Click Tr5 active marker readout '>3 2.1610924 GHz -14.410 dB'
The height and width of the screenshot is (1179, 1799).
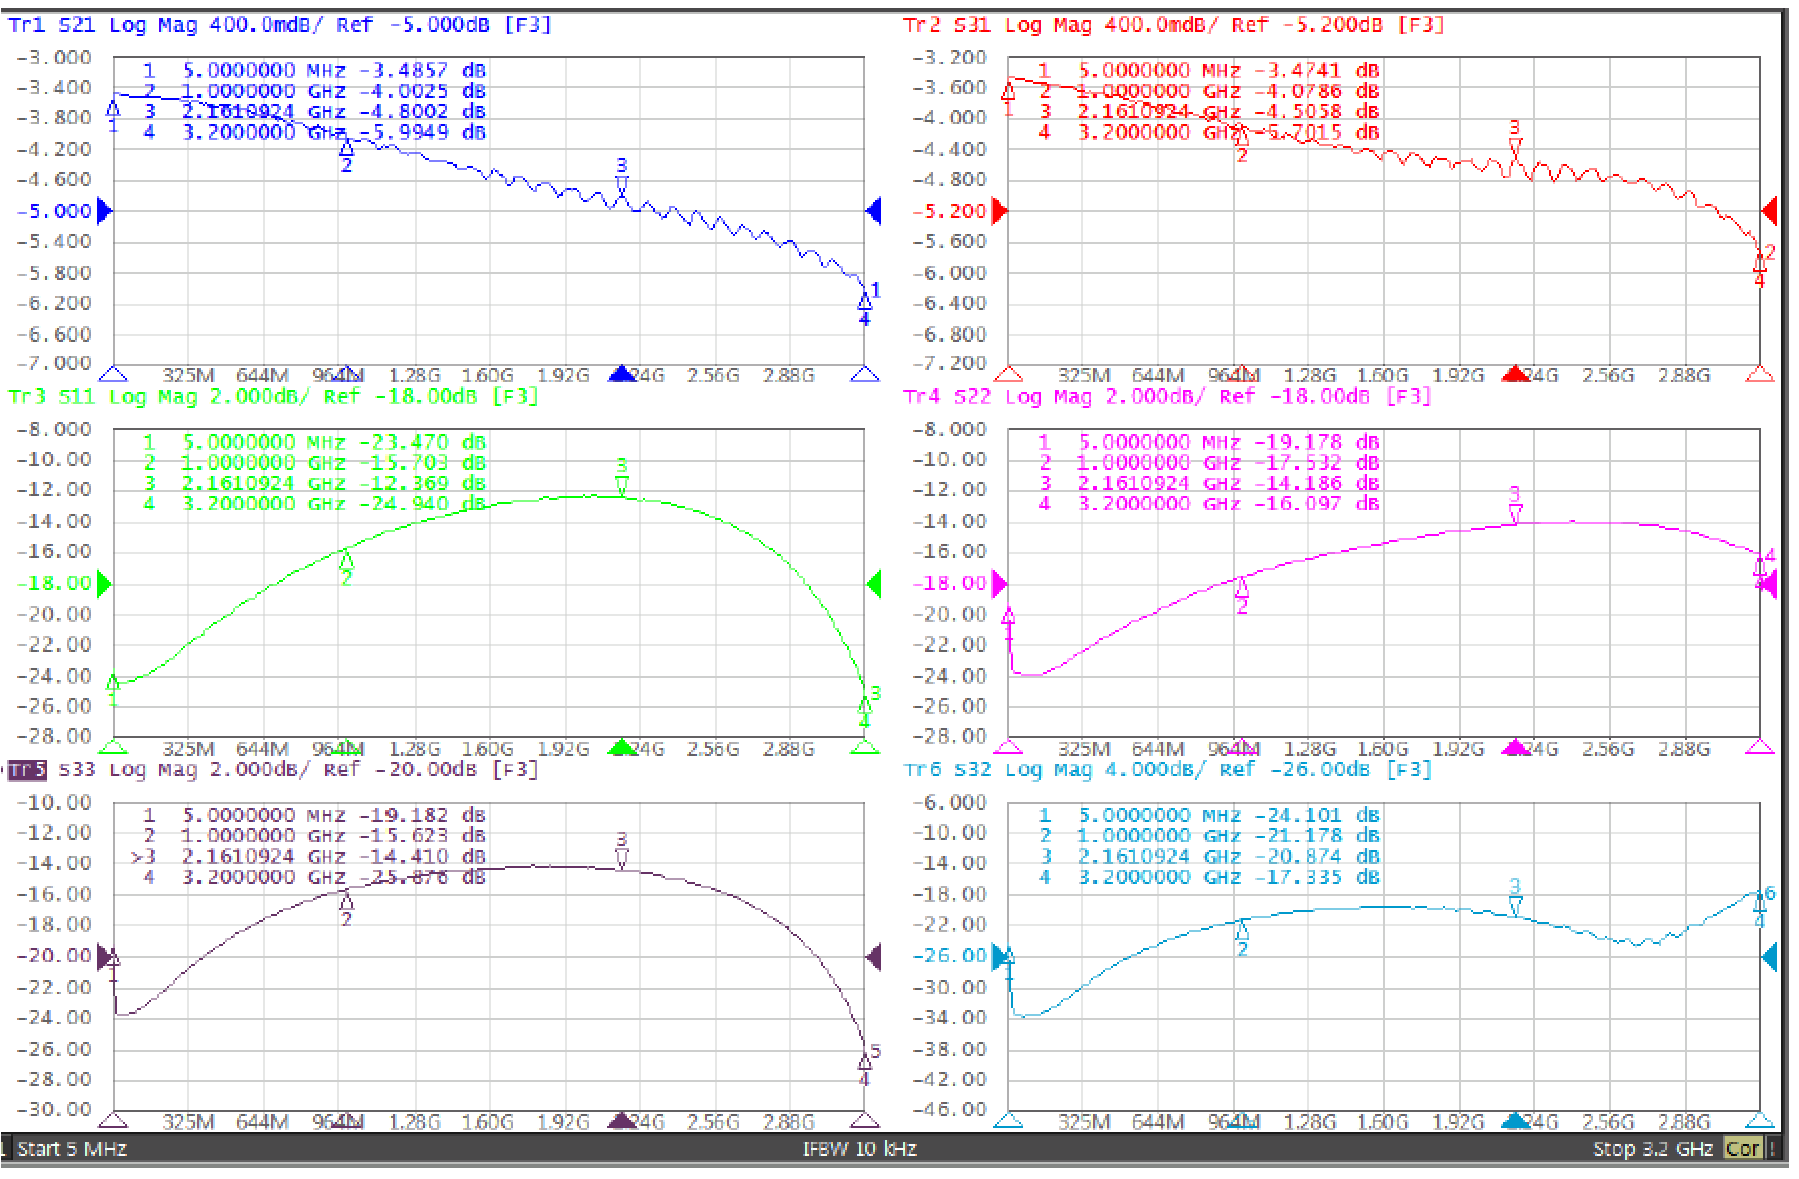point(308,857)
